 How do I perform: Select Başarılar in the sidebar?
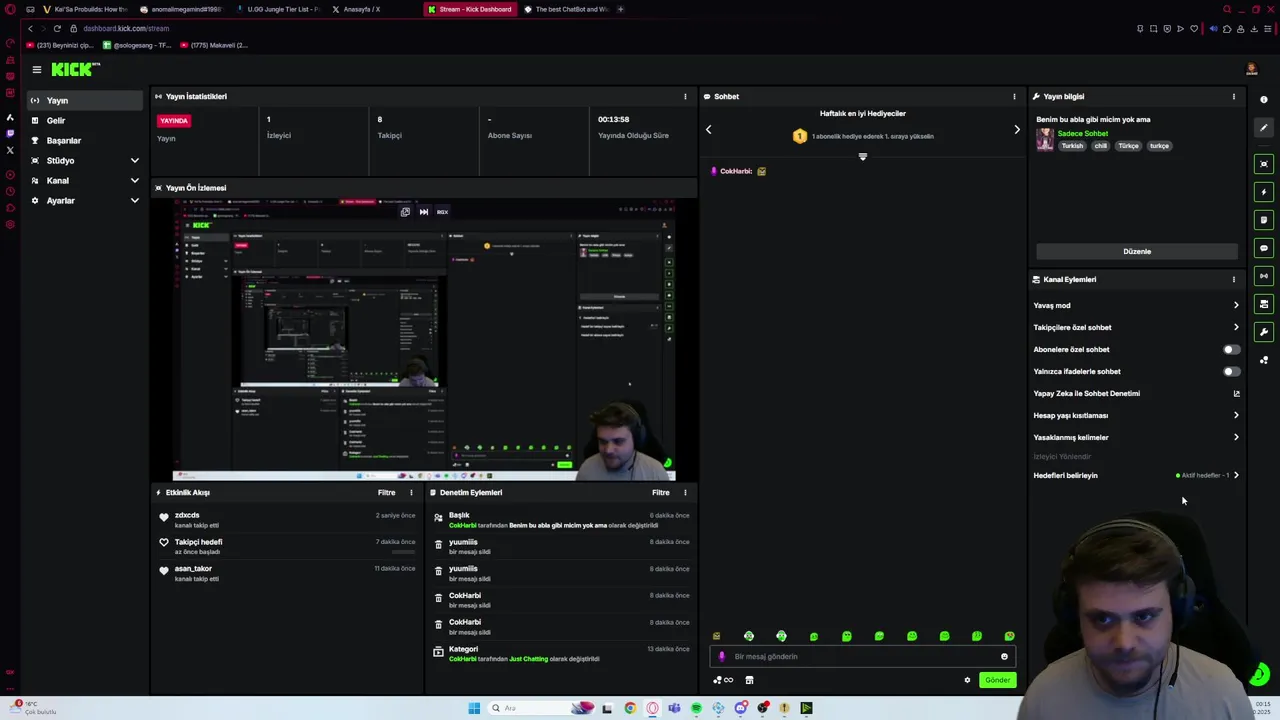[x=86, y=140]
